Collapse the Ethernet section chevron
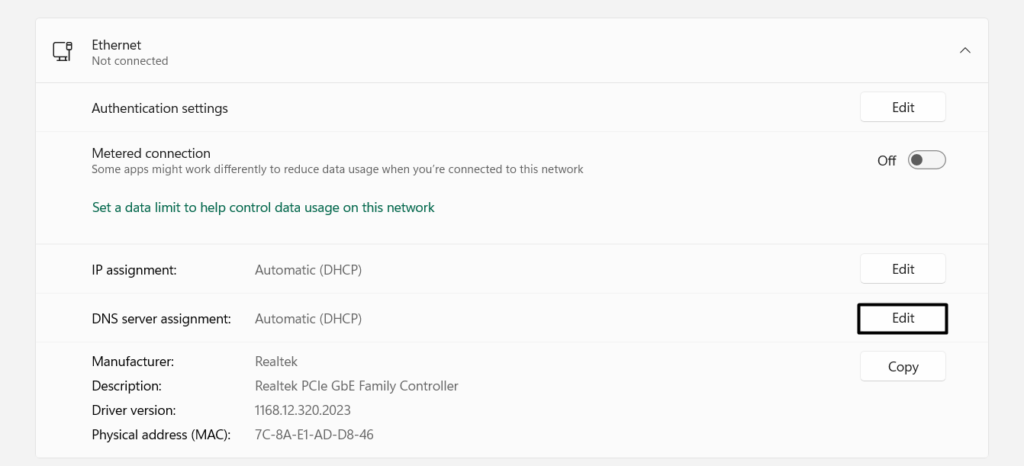The width and height of the screenshot is (1024, 466). [965, 51]
